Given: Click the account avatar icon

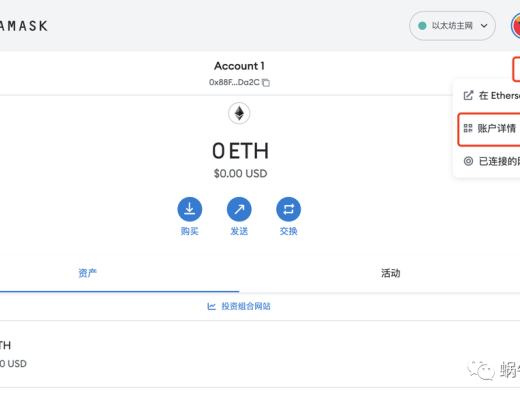Looking at the screenshot, I should (516, 26).
